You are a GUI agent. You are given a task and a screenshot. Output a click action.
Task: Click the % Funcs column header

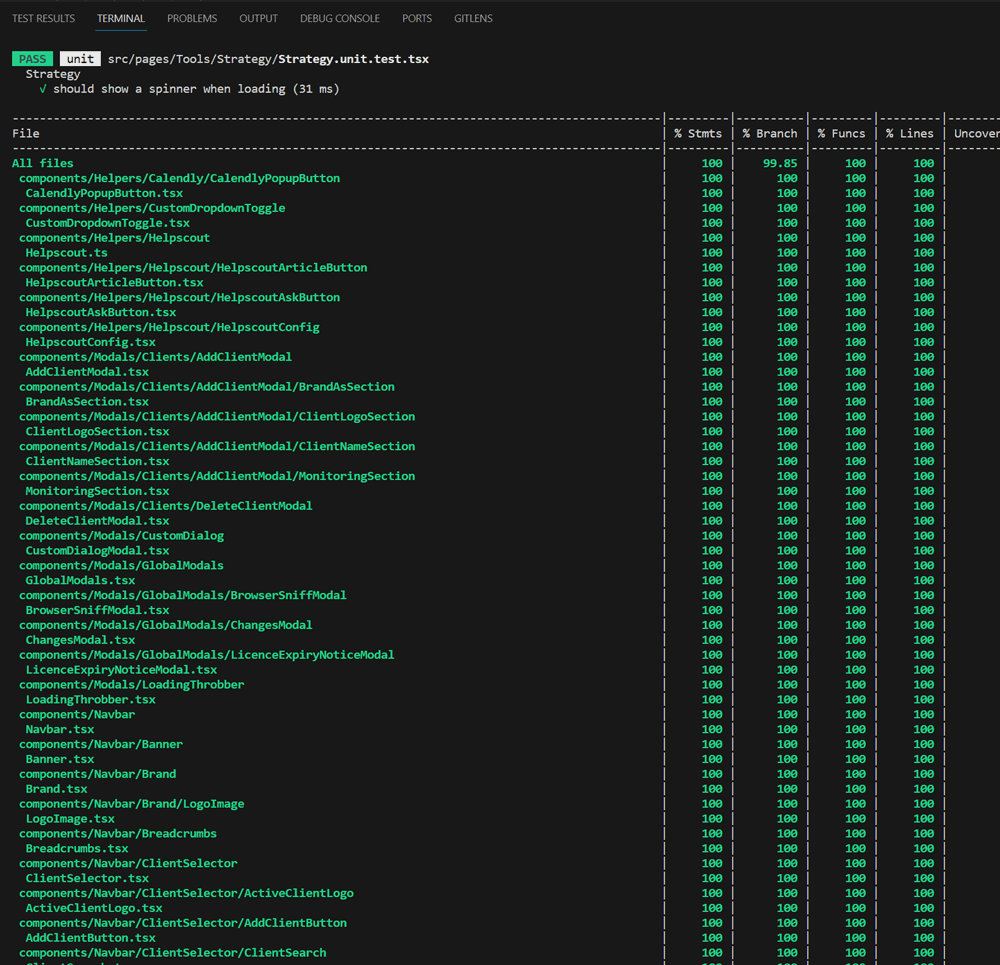coord(842,133)
